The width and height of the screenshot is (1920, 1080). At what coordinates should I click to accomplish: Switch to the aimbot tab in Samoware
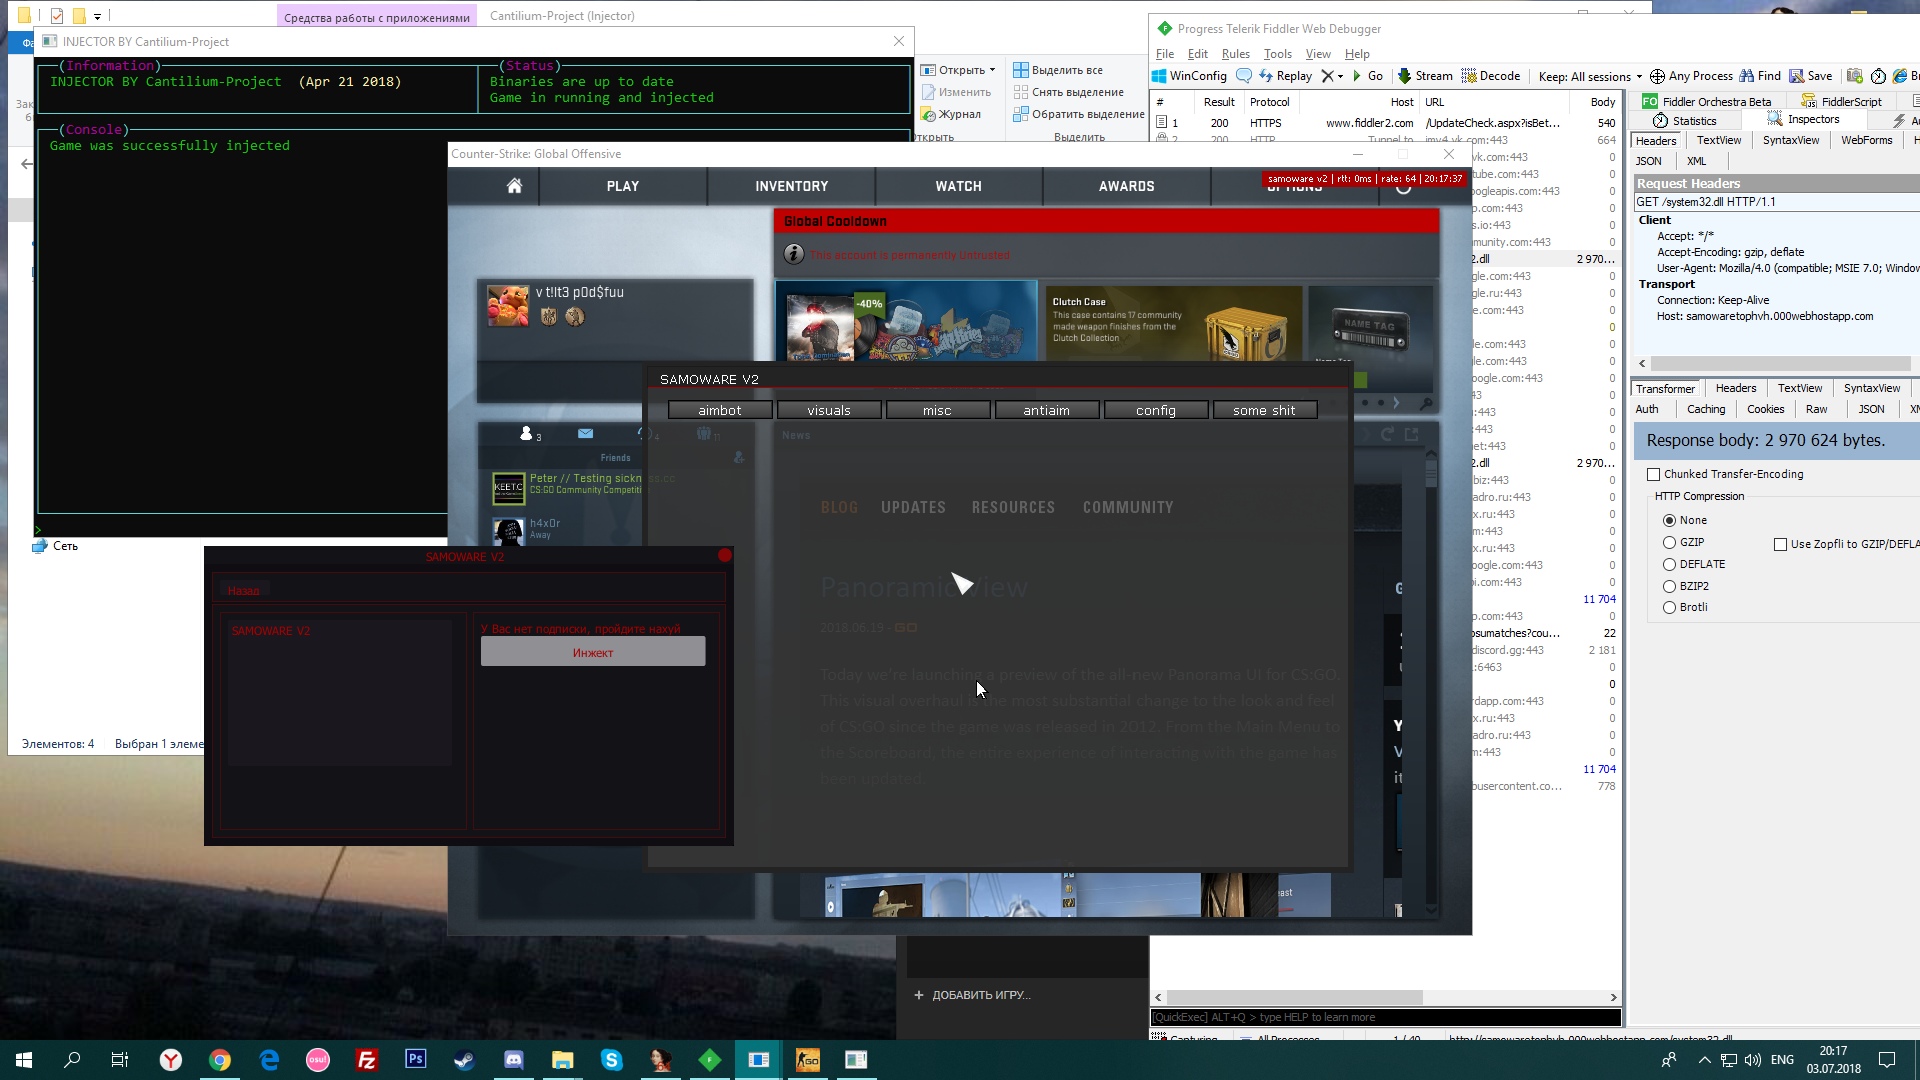[720, 411]
